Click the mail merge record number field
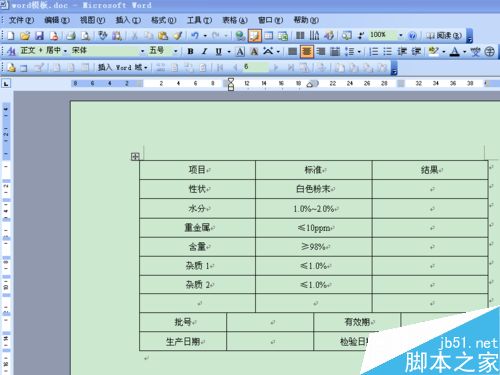Image resolution: width=500 pixels, height=375 pixels. 255,67
